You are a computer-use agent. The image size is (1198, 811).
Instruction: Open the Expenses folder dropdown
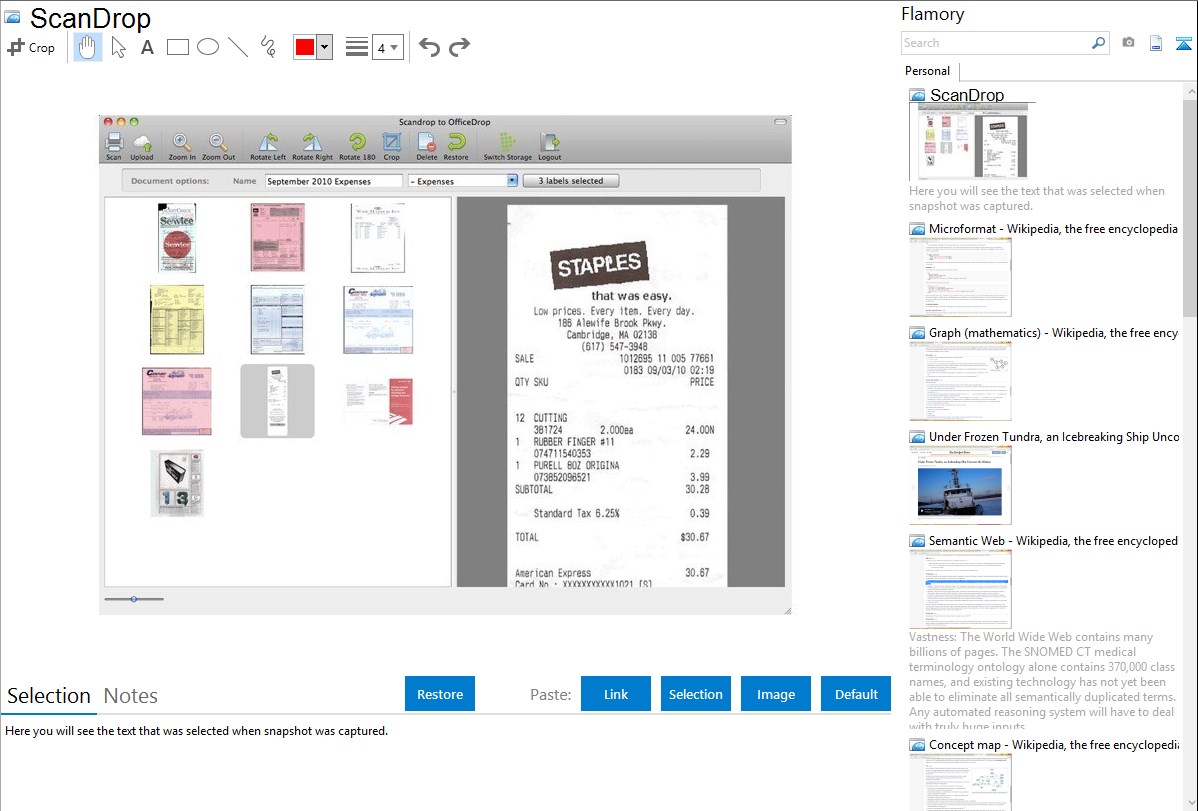click(x=463, y=181)
